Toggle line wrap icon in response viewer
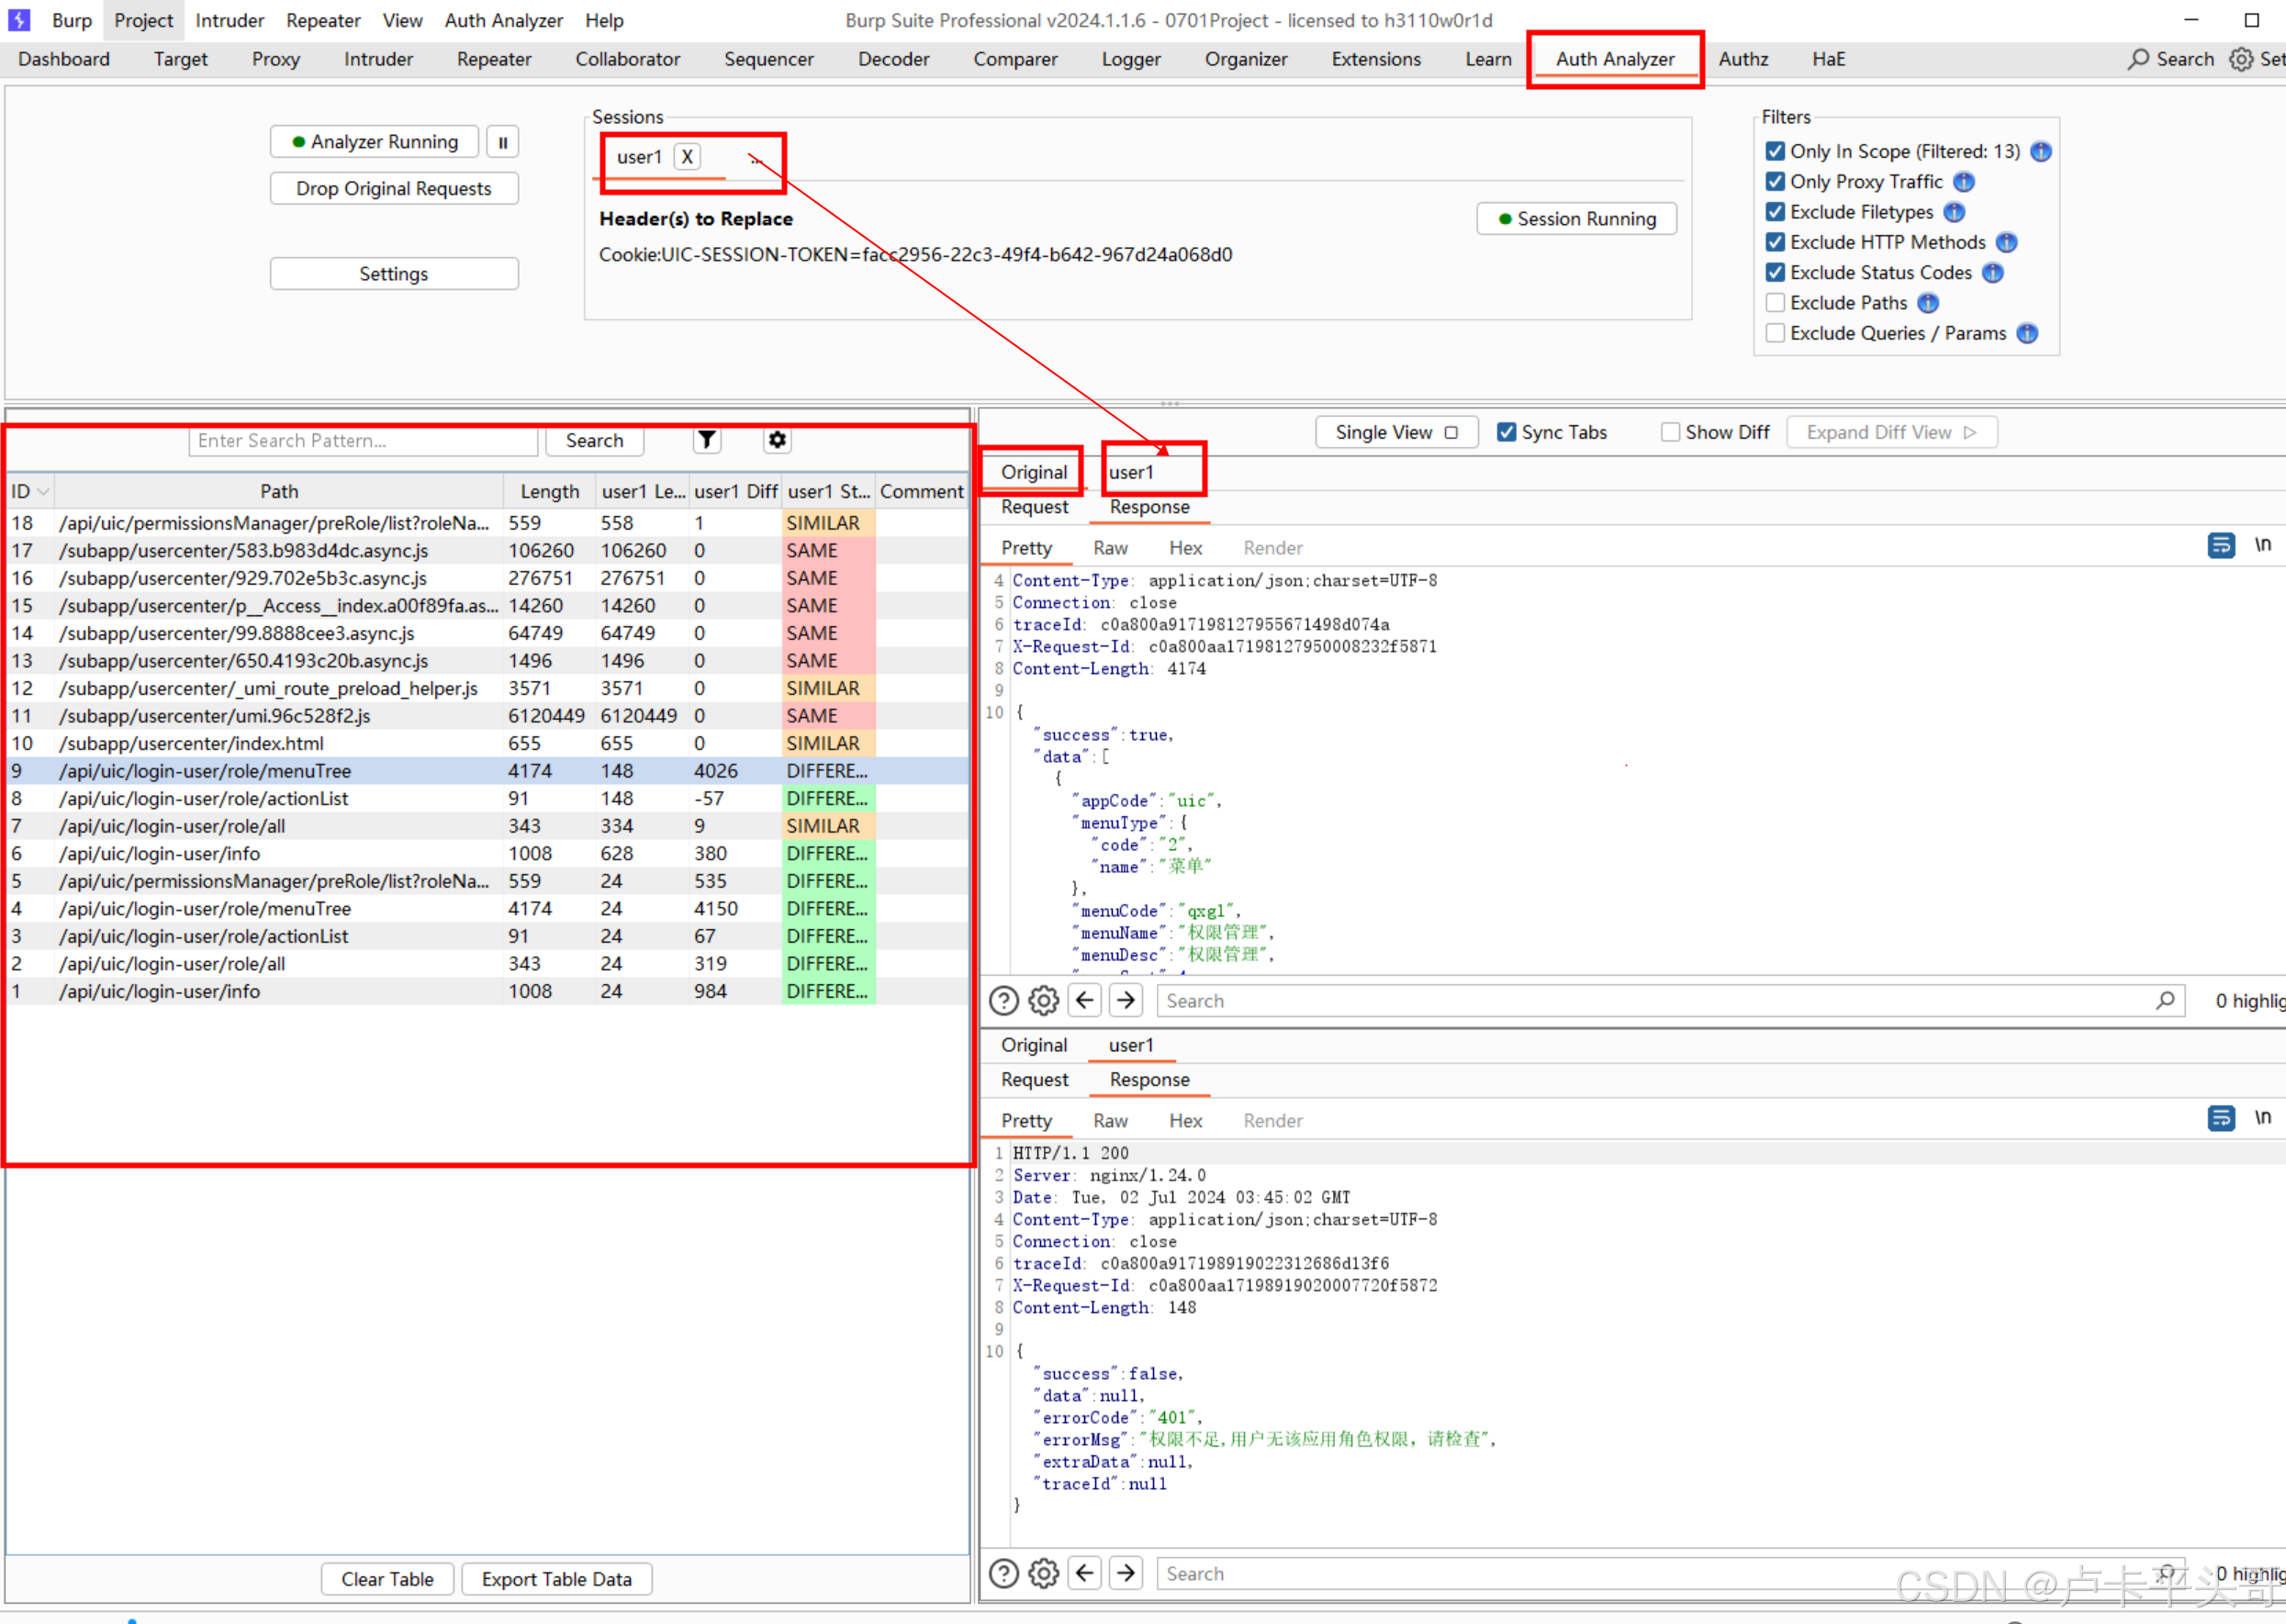This screenshot has height=1624, width=2286. tap(2264, 545)
